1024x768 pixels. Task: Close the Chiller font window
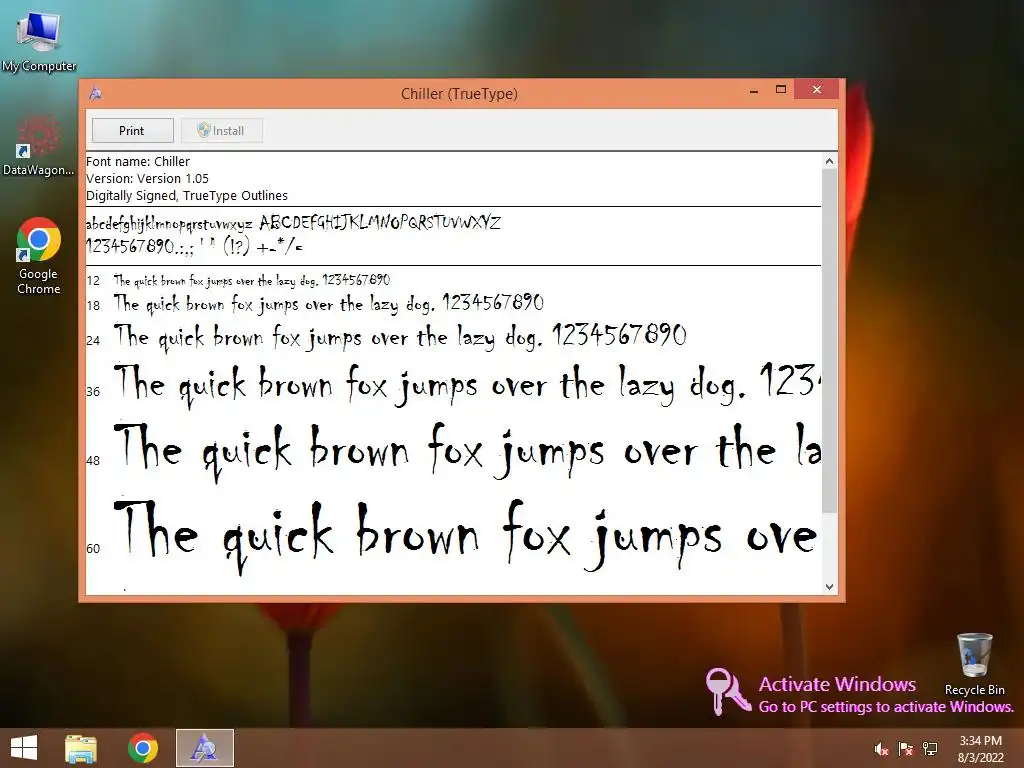tap(816, 89)
